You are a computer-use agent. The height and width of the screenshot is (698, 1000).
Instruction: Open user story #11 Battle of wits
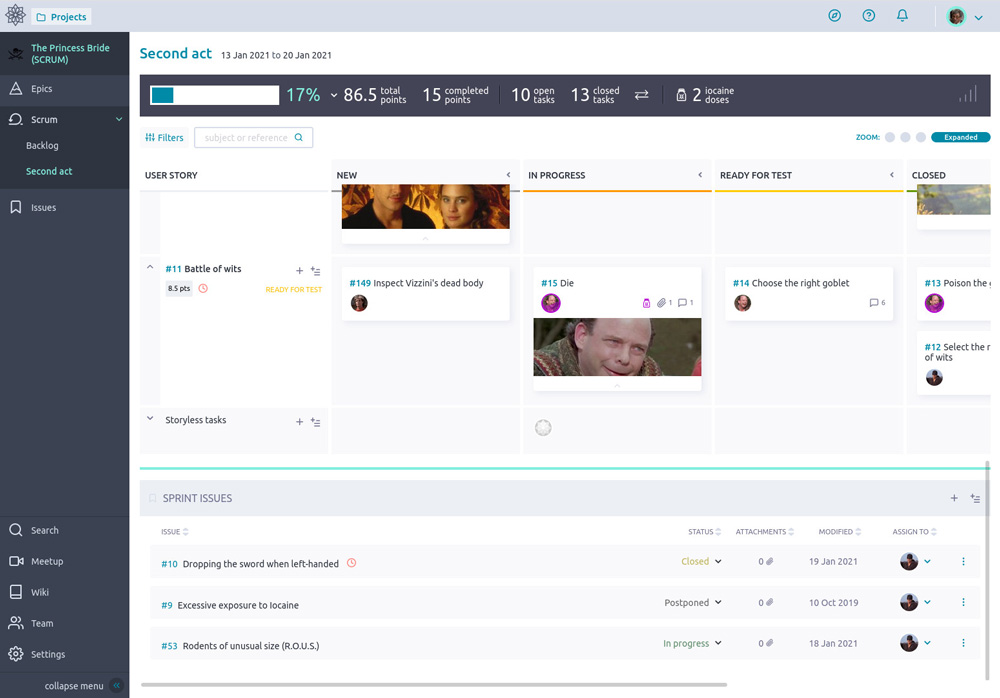tap(203, 269)
